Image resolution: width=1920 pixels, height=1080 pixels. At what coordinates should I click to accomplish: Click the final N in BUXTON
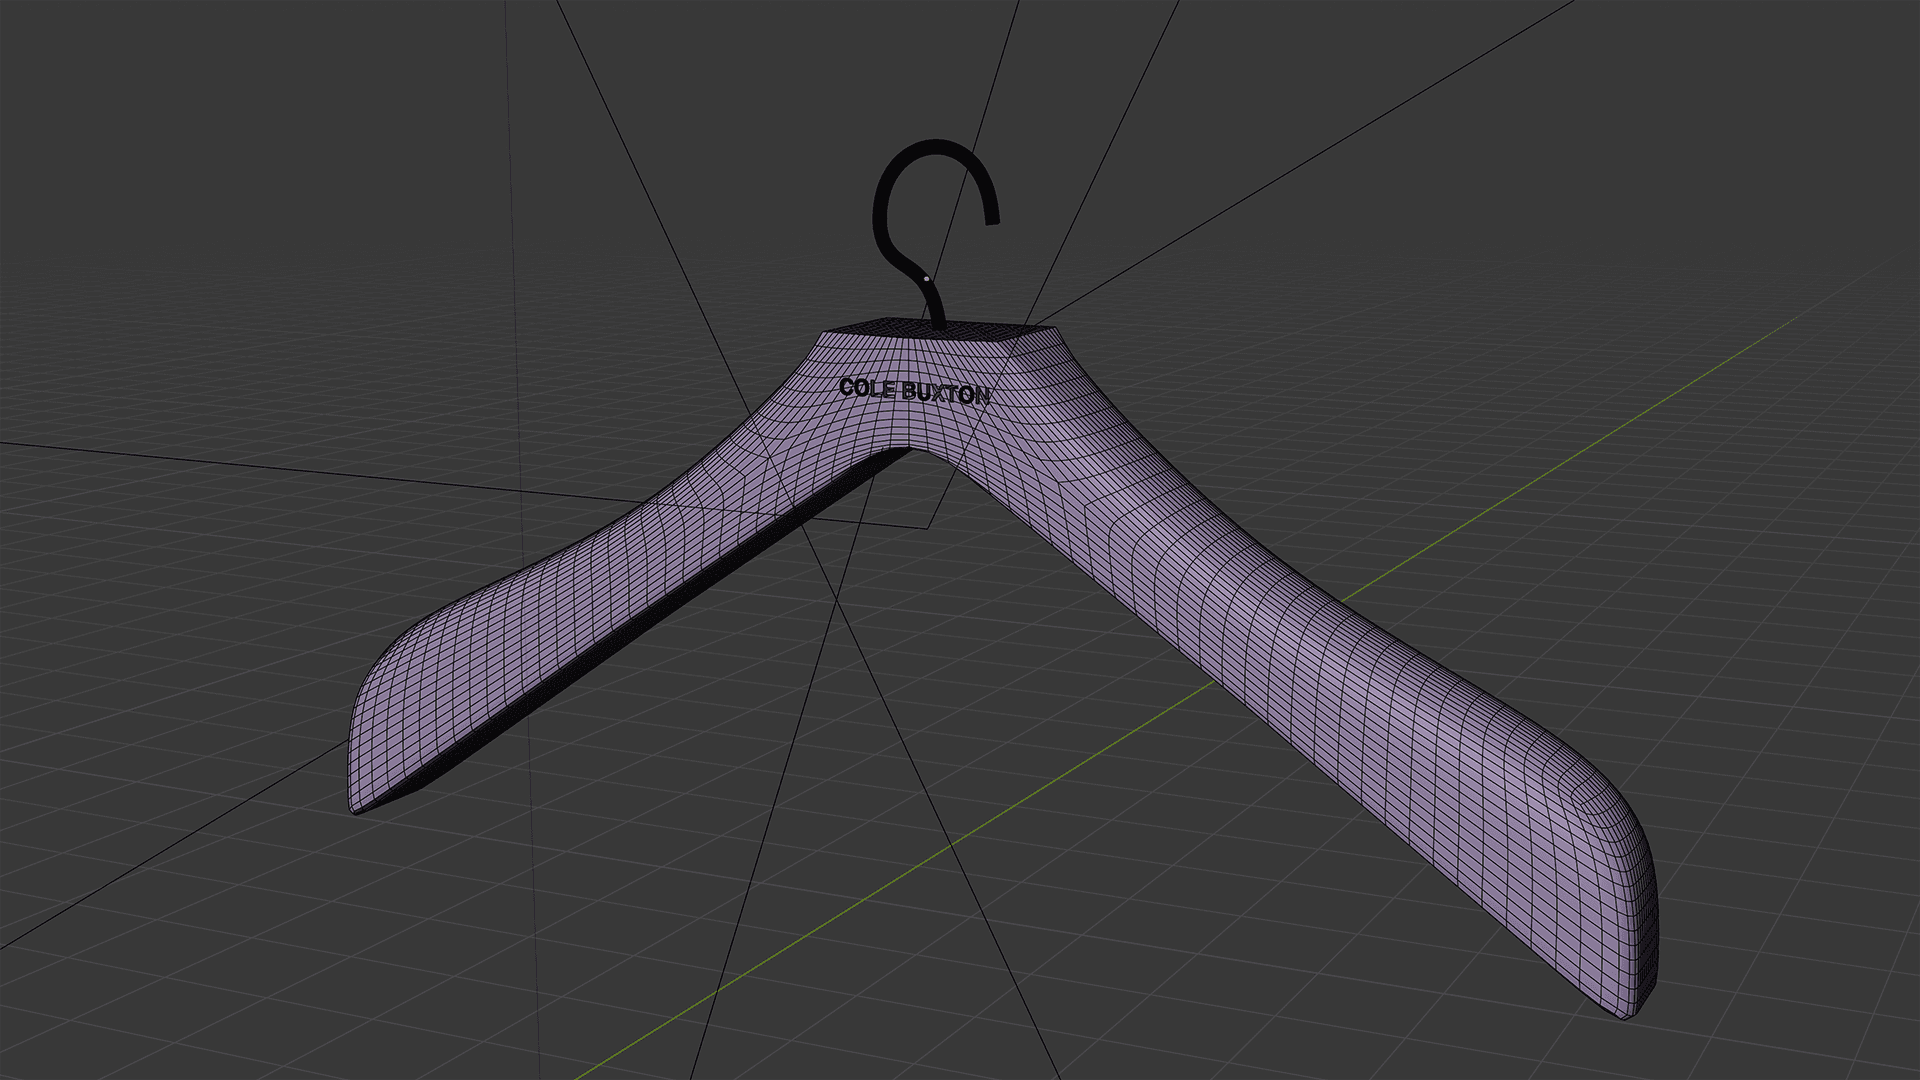981,396
